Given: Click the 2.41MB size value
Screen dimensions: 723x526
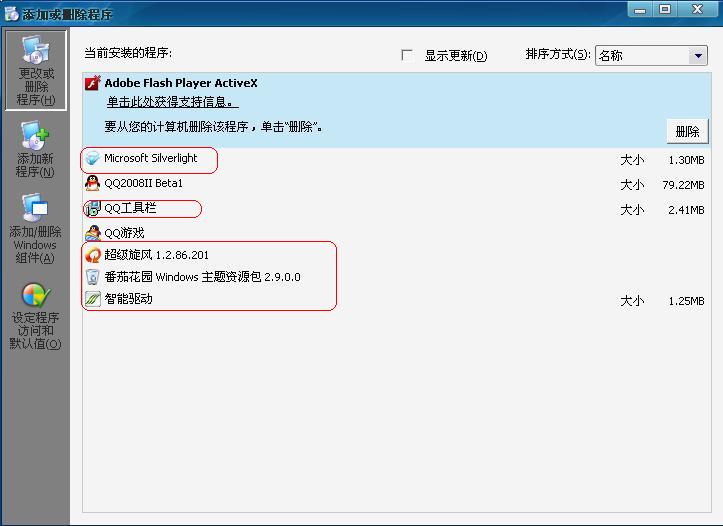Looking at the screenshot, I should 686,210.
